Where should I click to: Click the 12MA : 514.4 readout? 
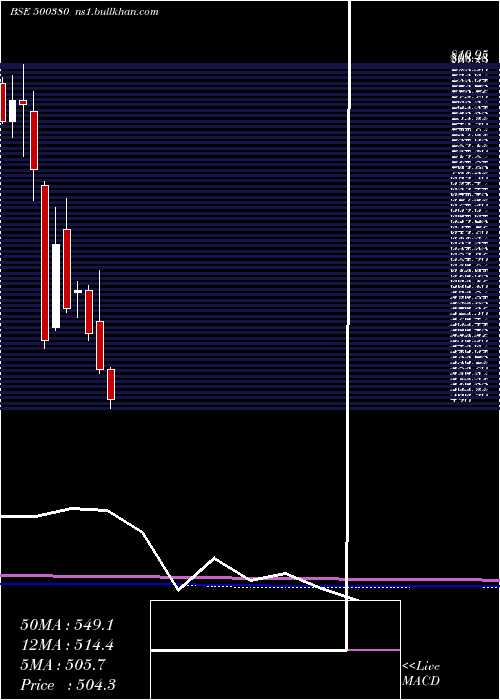[x=67, y=645]
